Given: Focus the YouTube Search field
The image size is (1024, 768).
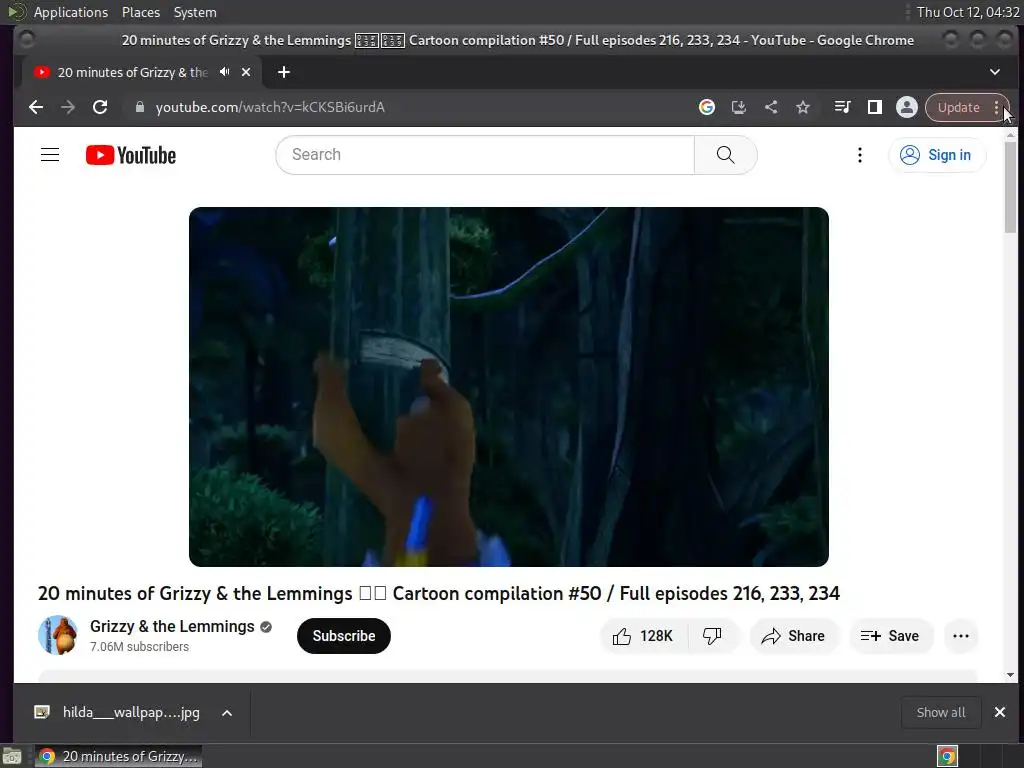Looking at the screenshot, I should [485, 155].
